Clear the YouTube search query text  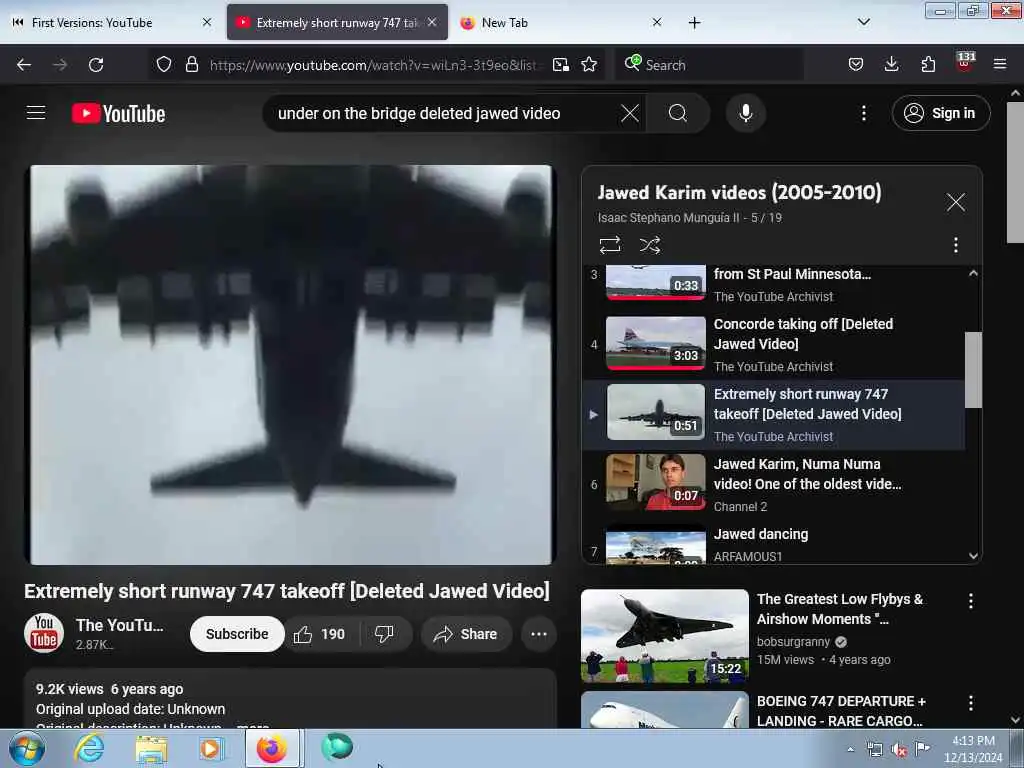pyautogui.click(x=630, y=114)
